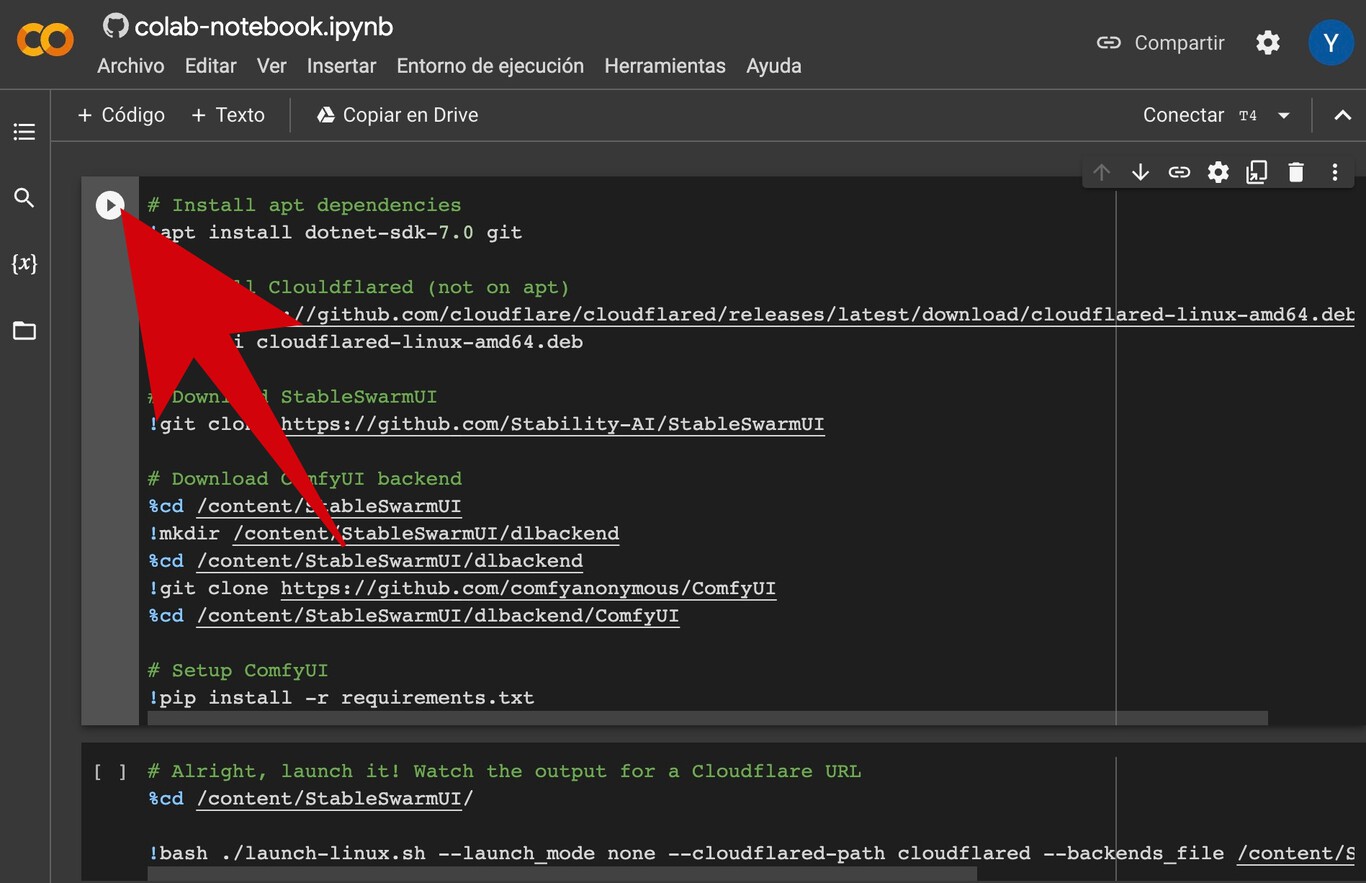
Task: Open cell settings gear in cell toolbar
Action: [1218, 172]
